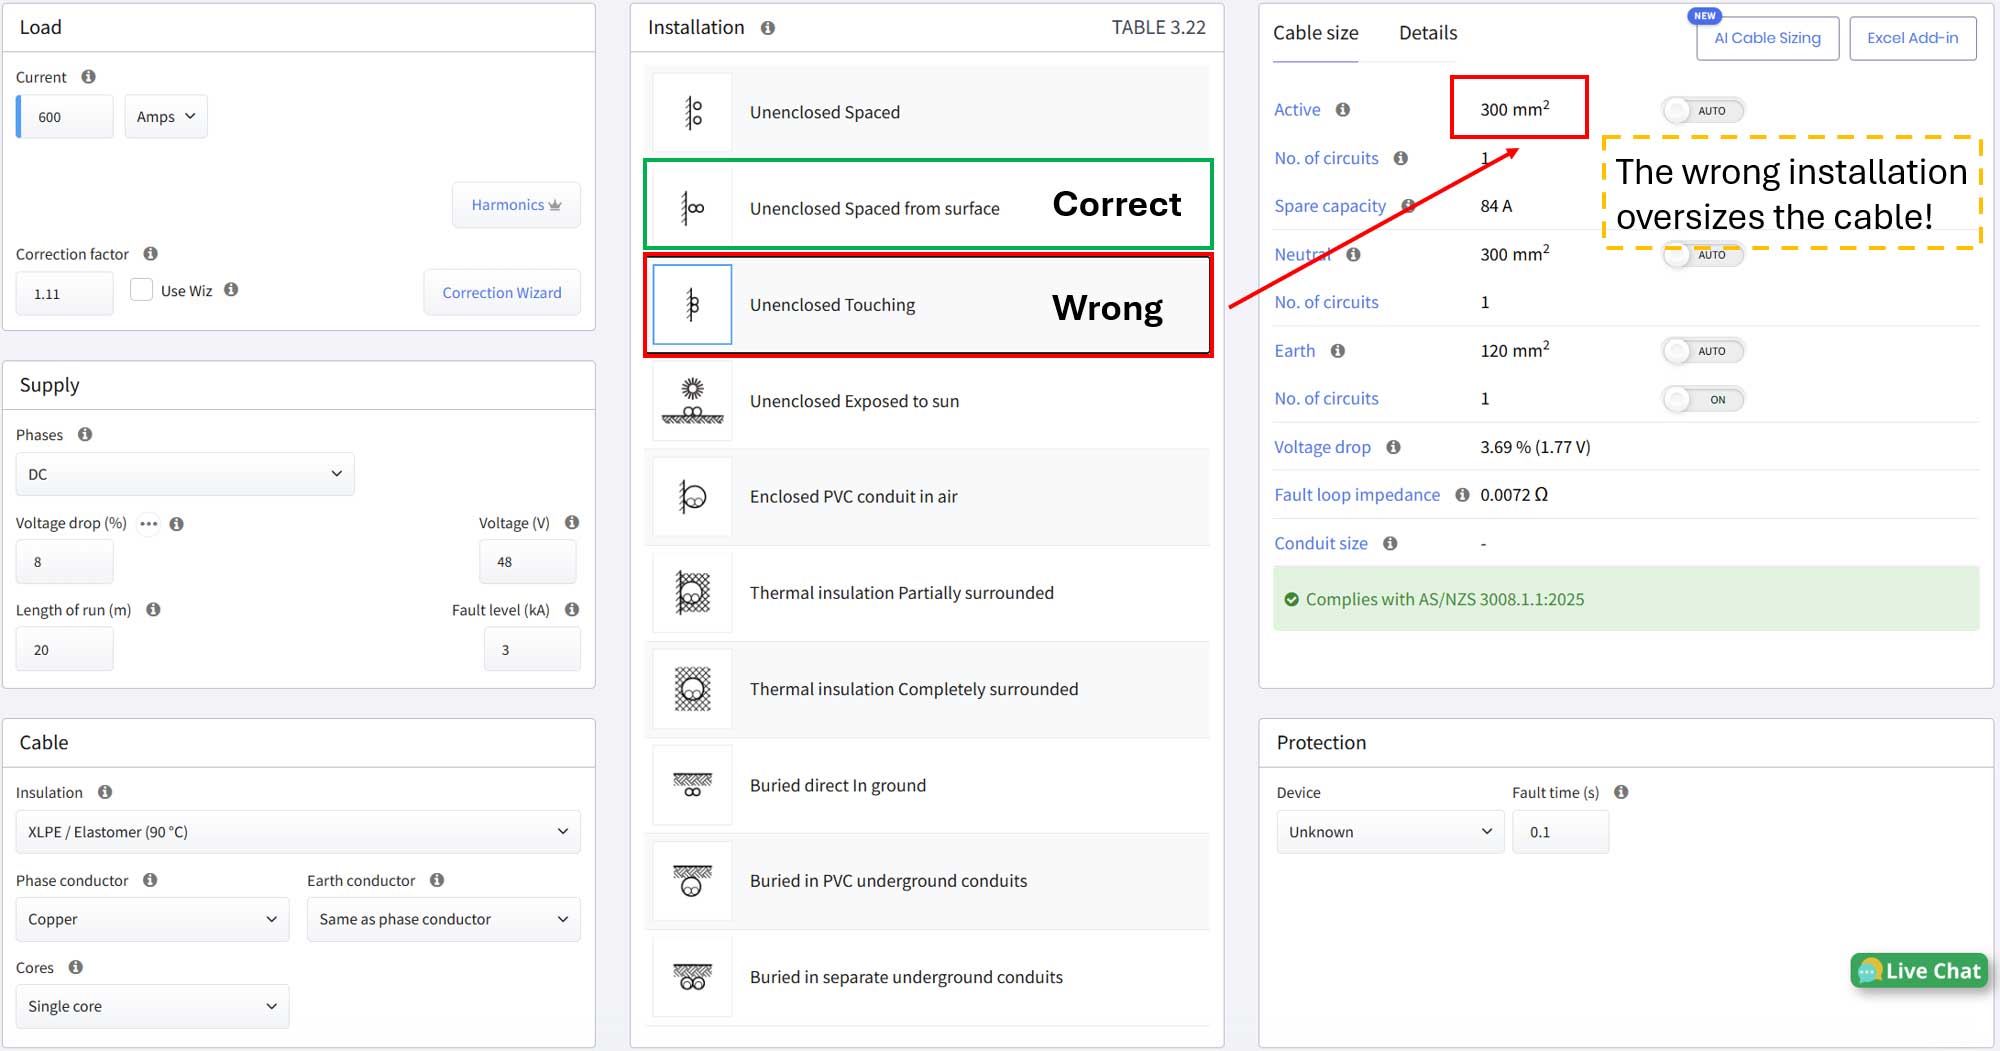
Task: Select Buried in separate underground conduits icon
Action: pos(692,977)
